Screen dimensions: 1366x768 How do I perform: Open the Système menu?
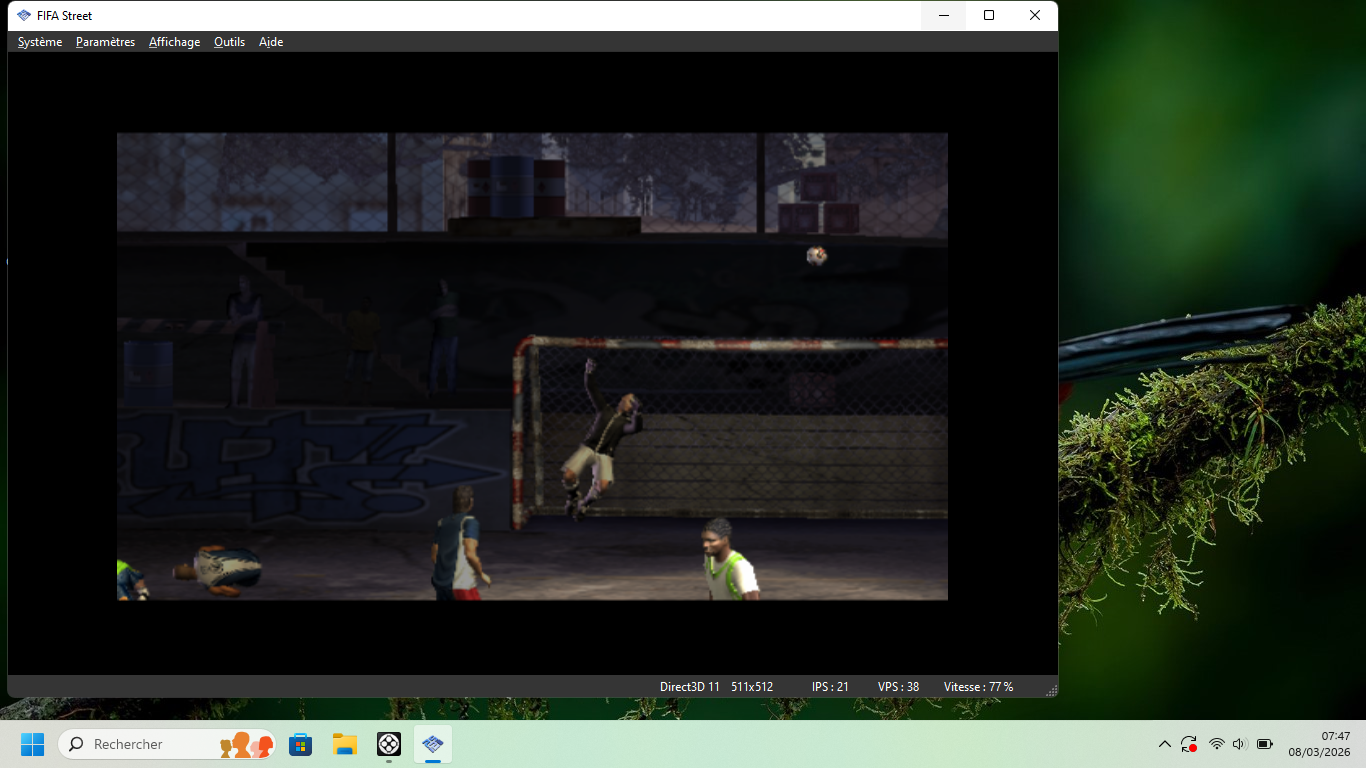pyautogui.click(x=40, y=42)
